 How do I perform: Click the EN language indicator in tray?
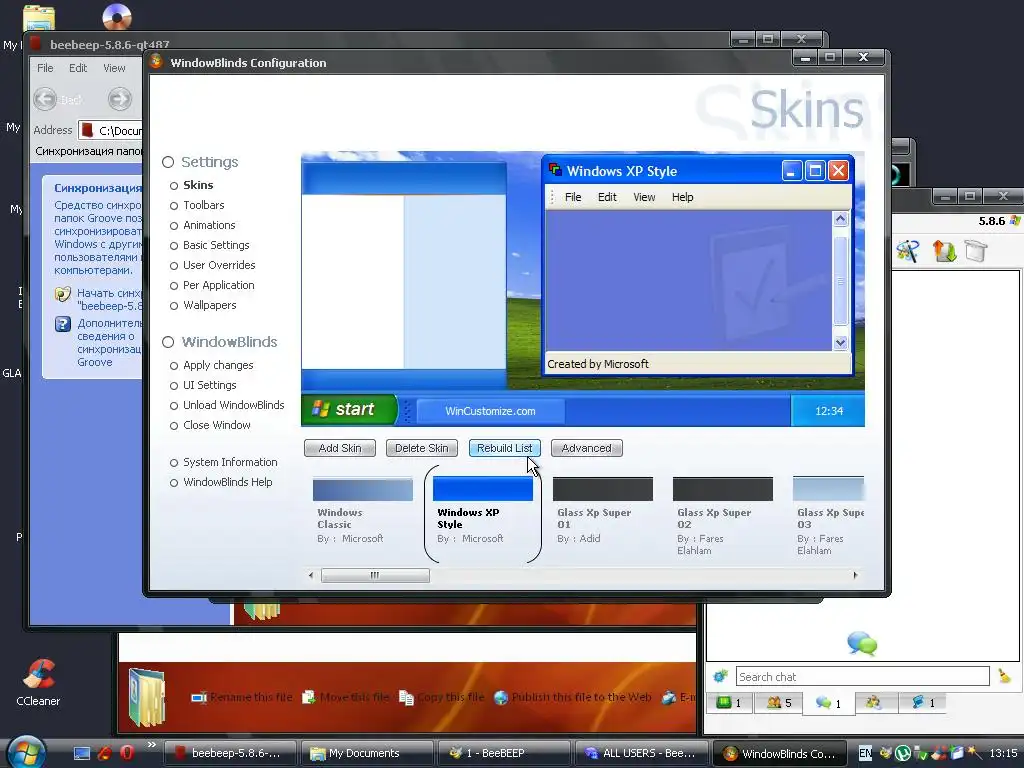pos(865,753)
